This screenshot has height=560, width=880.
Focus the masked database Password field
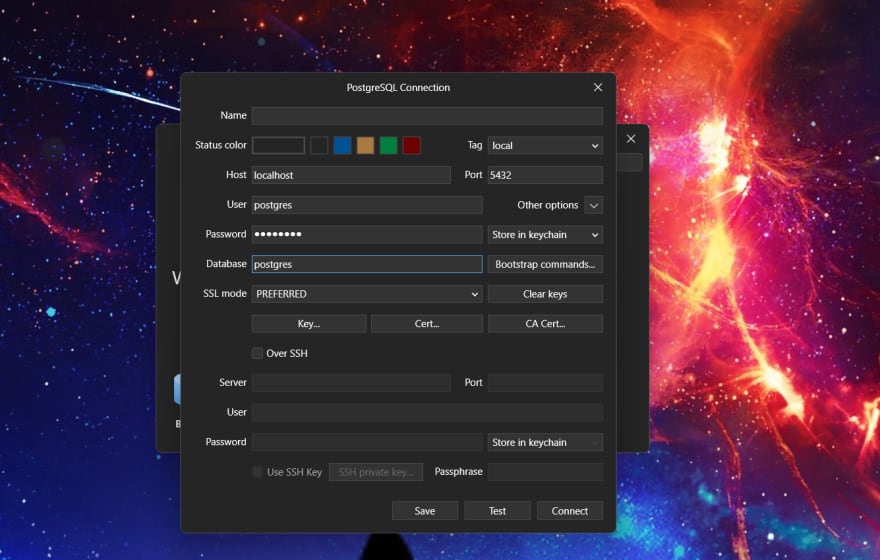pos(367,235)
